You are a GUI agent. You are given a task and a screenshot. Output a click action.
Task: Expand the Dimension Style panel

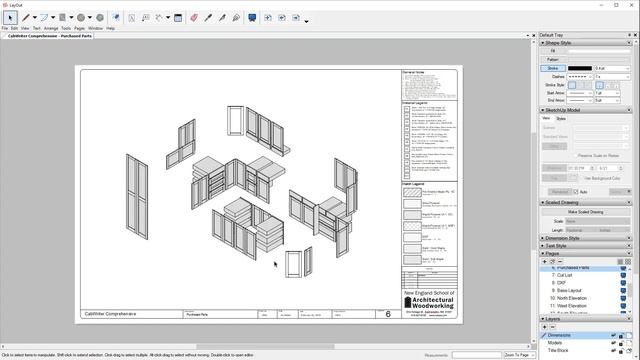[x=585, y=238]
